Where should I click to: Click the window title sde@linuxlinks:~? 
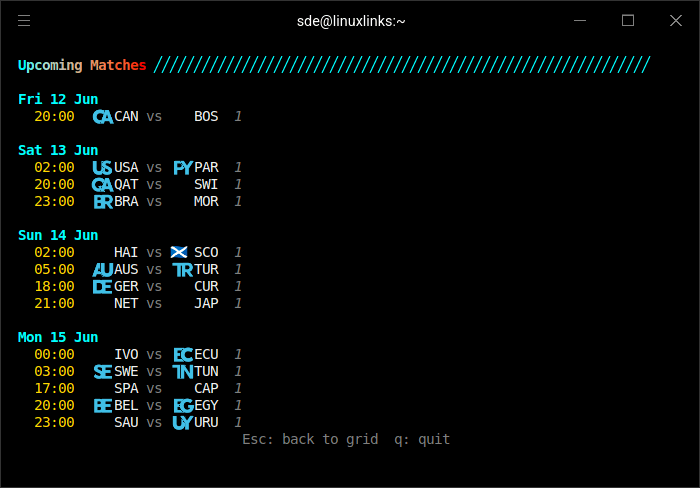(351, 21)
